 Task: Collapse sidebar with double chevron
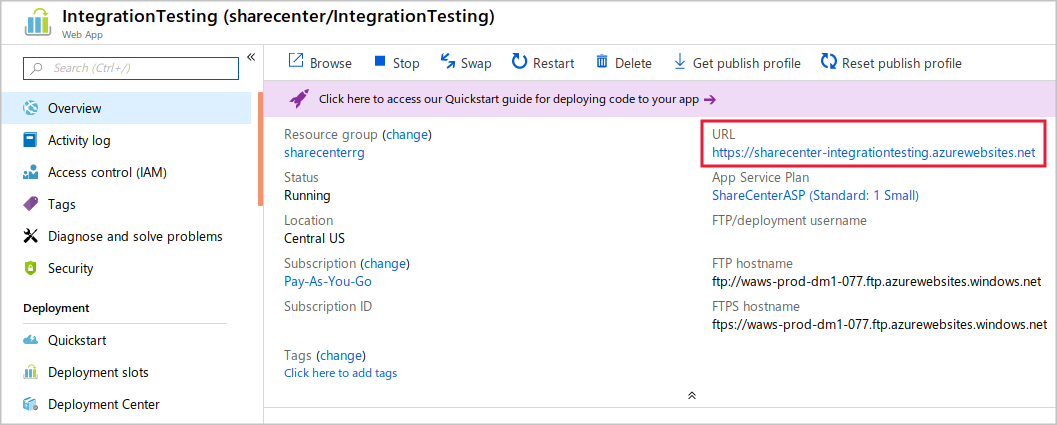coord(251,57)
